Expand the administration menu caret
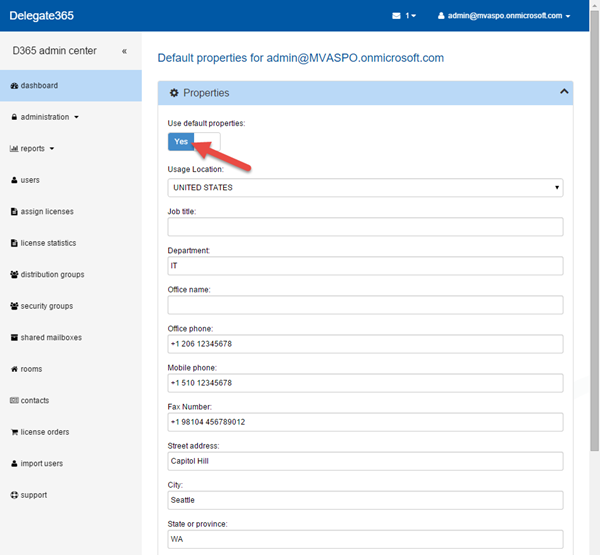This screenshot has height=555, width=600. (77, 117)
